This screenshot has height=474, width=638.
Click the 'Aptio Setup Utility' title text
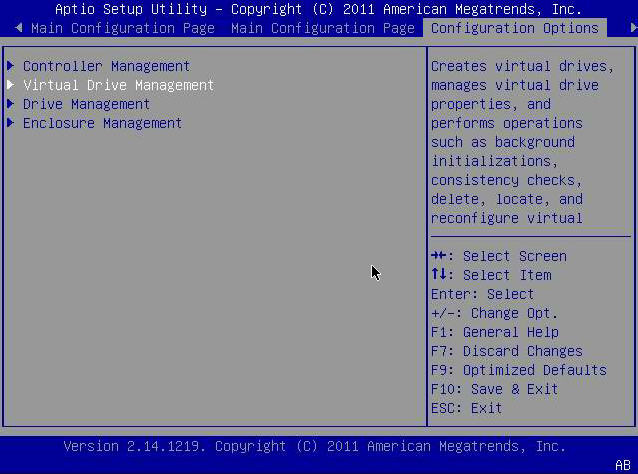point(131,9)
